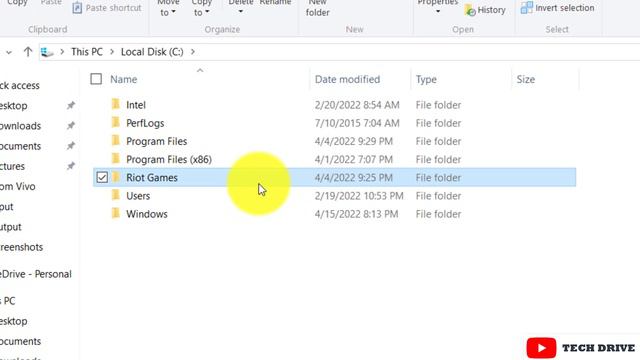Sort by Size column

[x=526, y=79]
